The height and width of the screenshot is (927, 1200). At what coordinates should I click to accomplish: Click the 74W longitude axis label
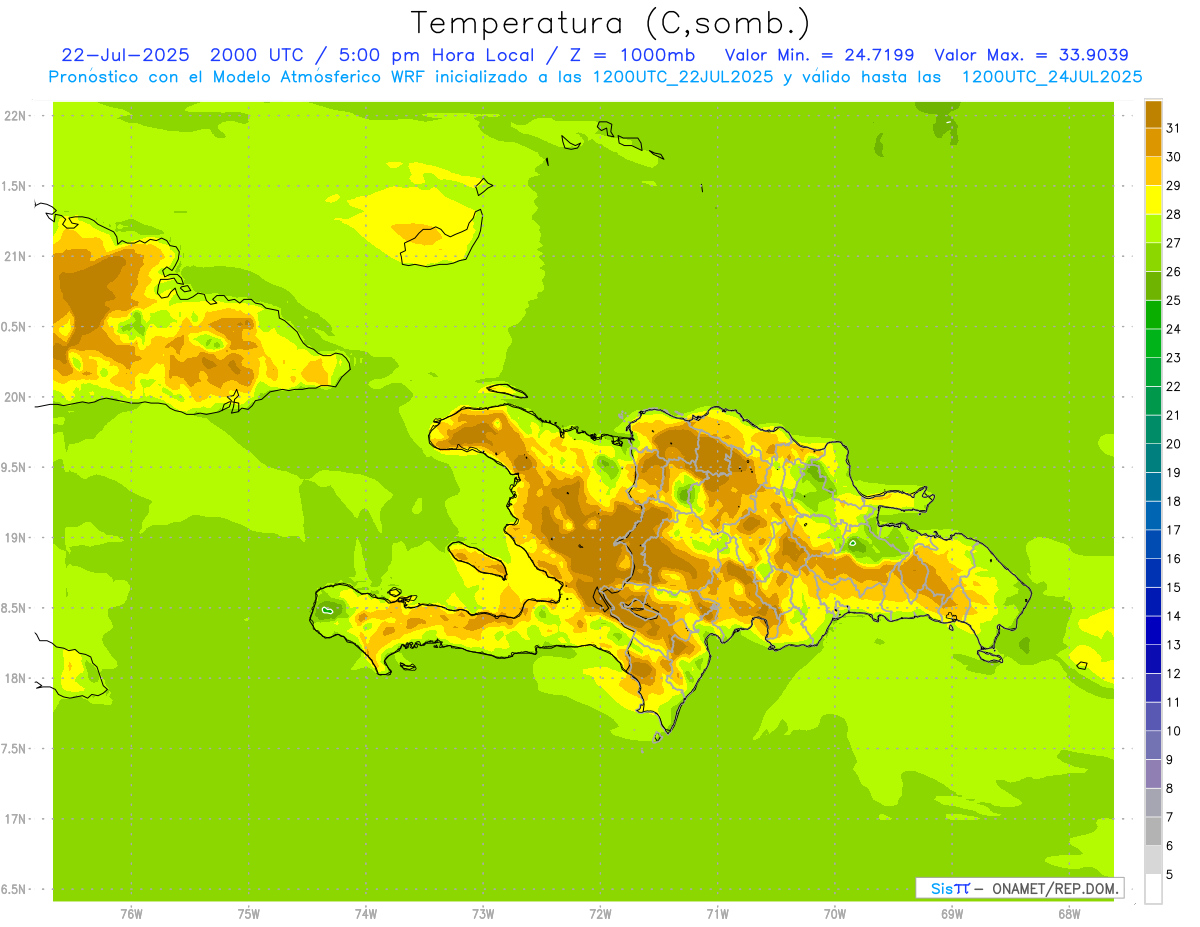[x=366, y=914]
